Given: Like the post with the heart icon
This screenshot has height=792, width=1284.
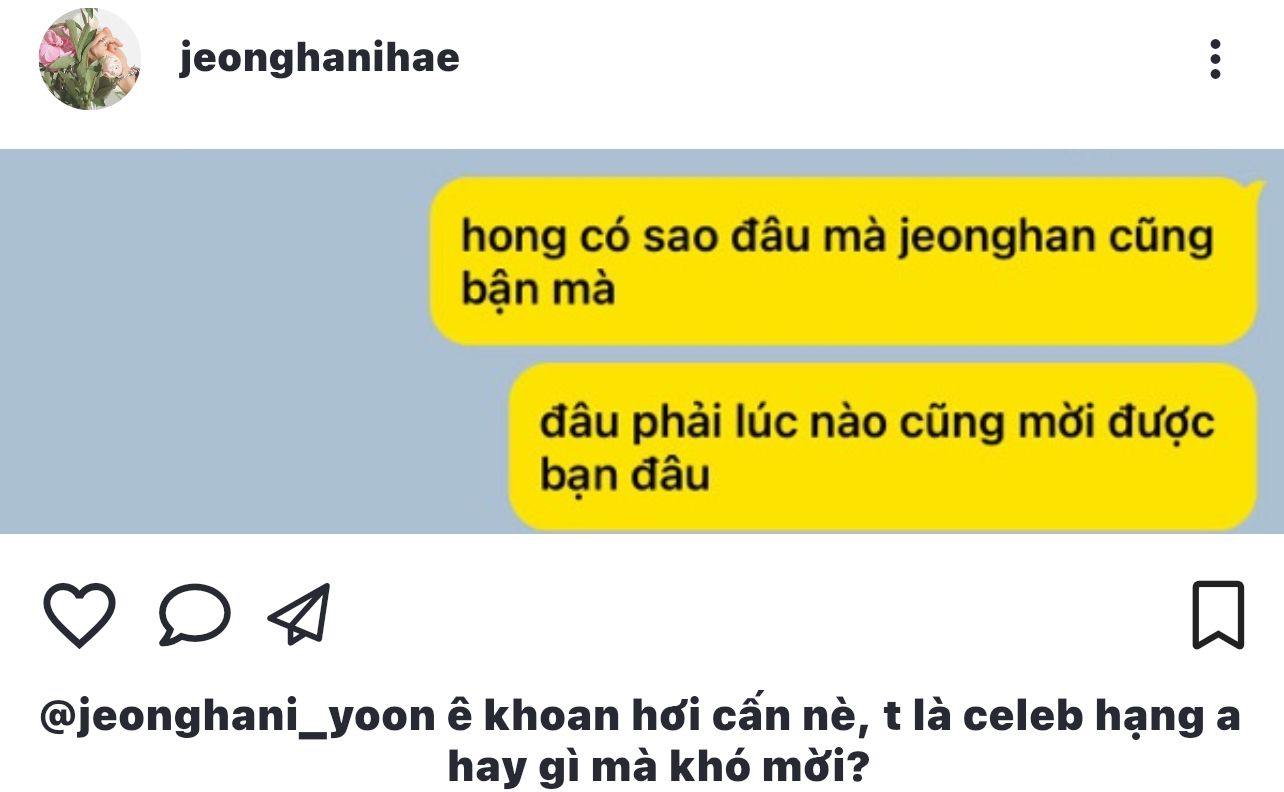Looking at the screenshot, I should point(80,614).
